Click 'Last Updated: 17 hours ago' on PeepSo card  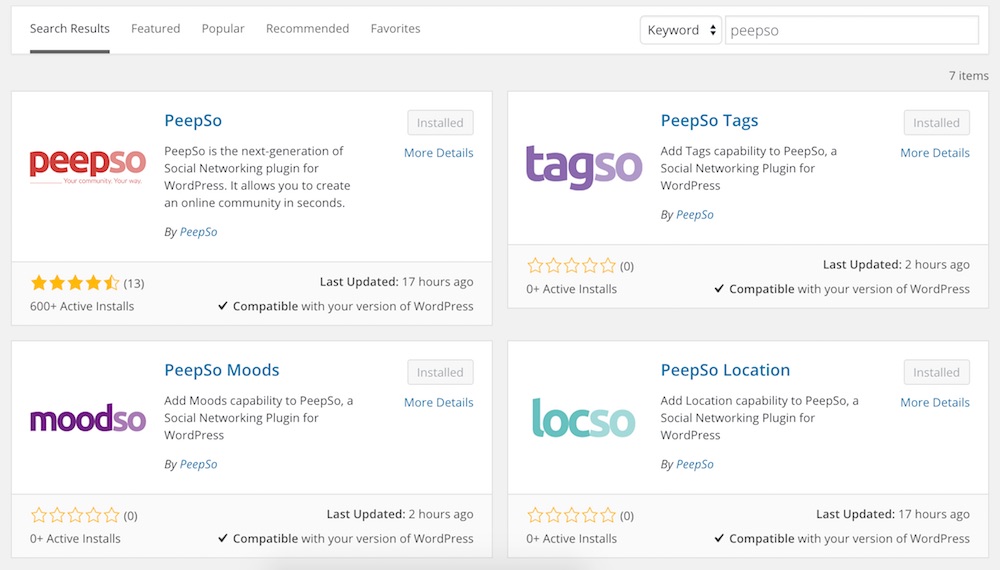[396, 282]
